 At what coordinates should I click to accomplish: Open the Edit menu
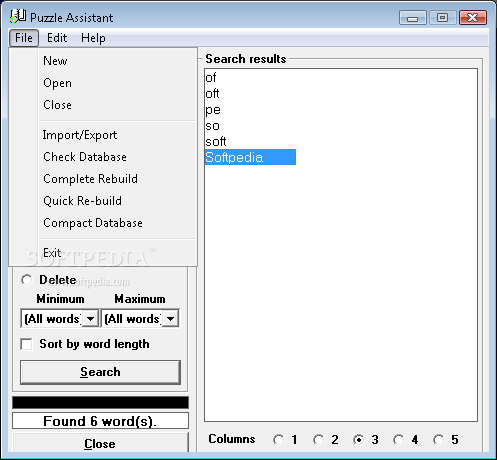point(57,38)
